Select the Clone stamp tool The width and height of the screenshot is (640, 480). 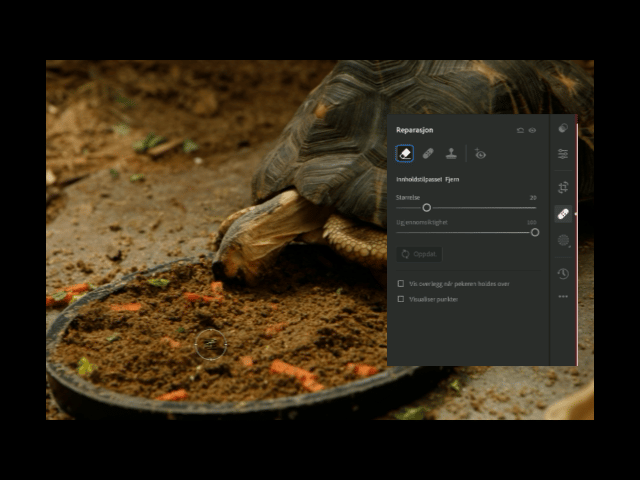(x=451, y=153)
